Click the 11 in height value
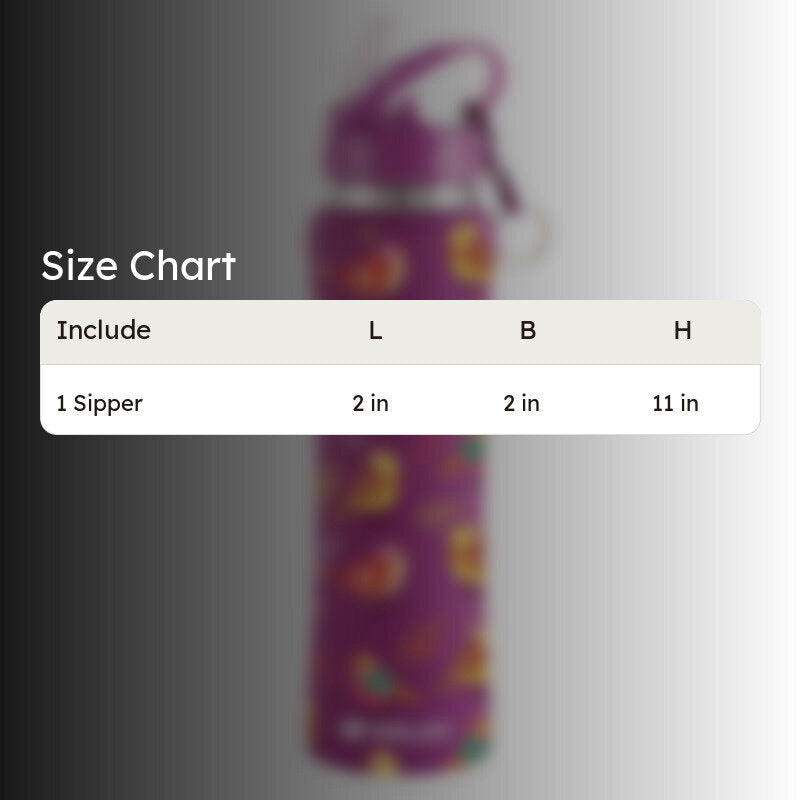This screenshot has height=800, width=800. (676, 404)
